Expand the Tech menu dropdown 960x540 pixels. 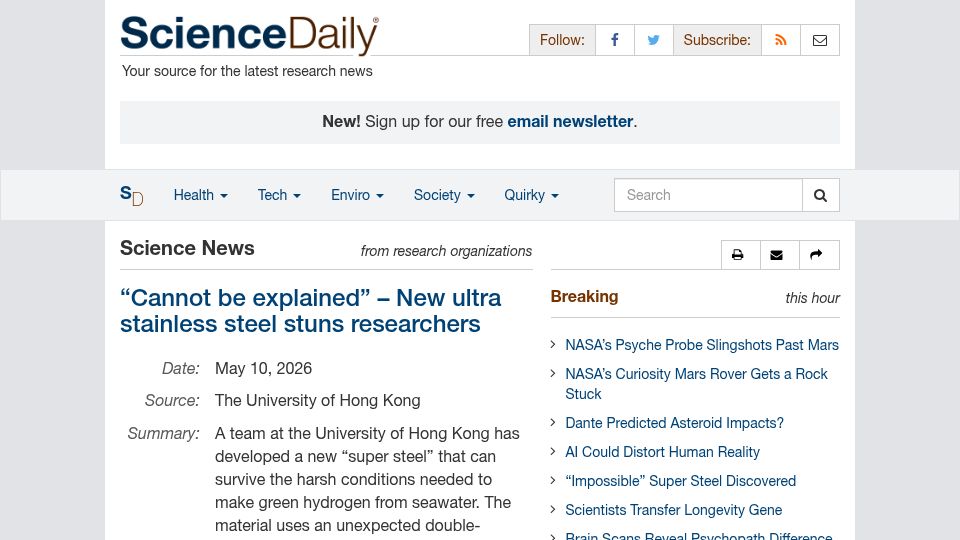(x=279, y=195)
